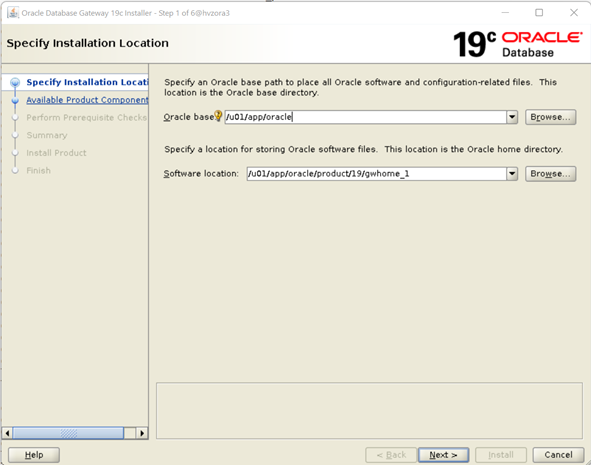Focus the Software location path field
This screenshot has width=591, height=465.
(x=377, y=174)
